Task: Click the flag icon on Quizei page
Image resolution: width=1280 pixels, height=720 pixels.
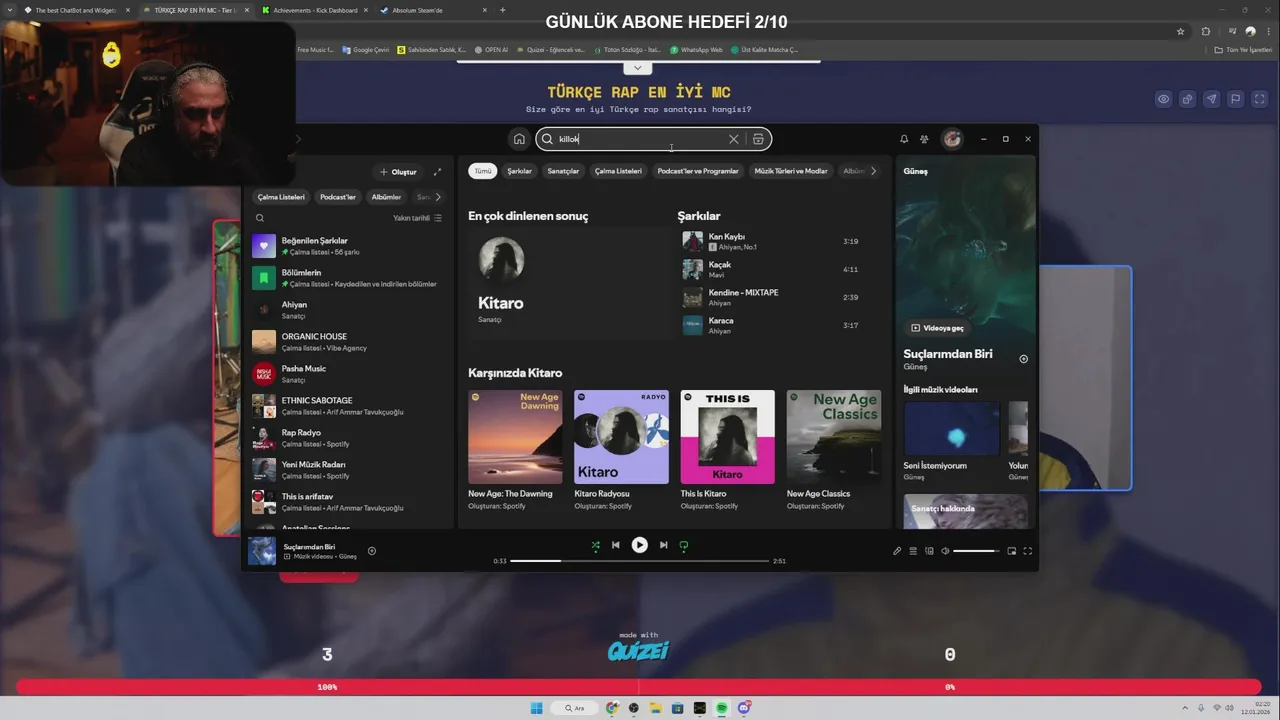Action: click(x=1235, y=99)
